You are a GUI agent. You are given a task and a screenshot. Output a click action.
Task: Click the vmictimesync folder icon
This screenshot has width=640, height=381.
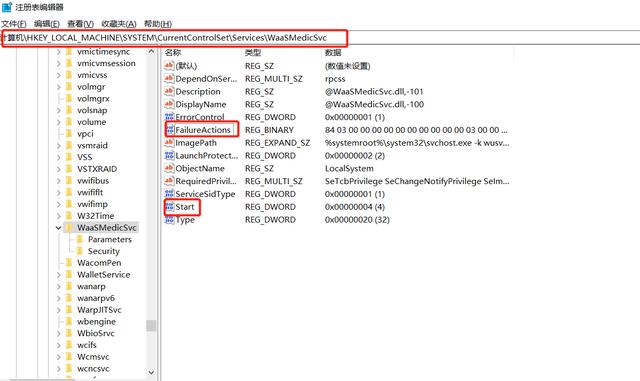point(69,51)
